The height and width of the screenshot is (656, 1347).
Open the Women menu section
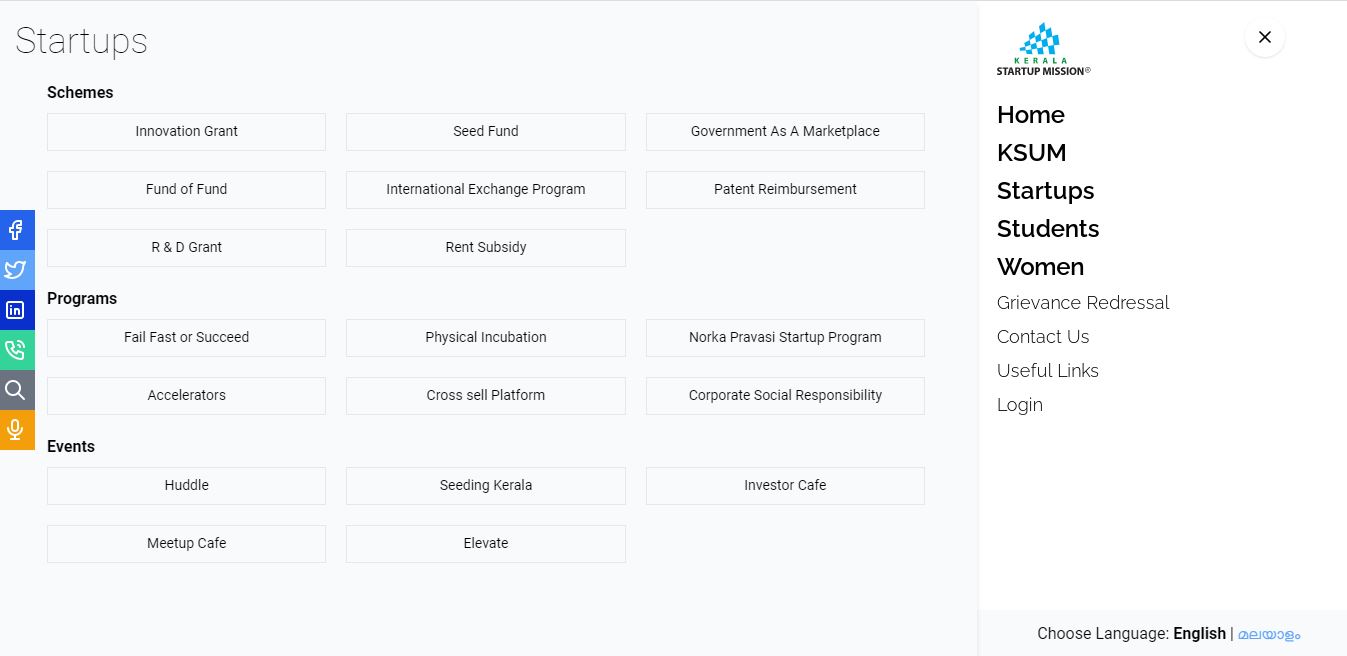[x=1040, y=267]
